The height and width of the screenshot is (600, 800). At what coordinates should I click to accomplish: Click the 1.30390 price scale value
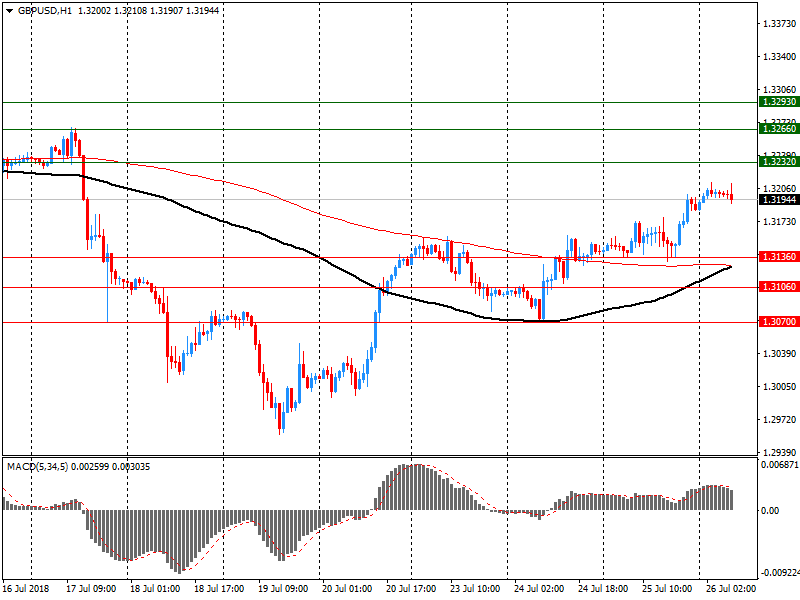click(x=779, y=354)
